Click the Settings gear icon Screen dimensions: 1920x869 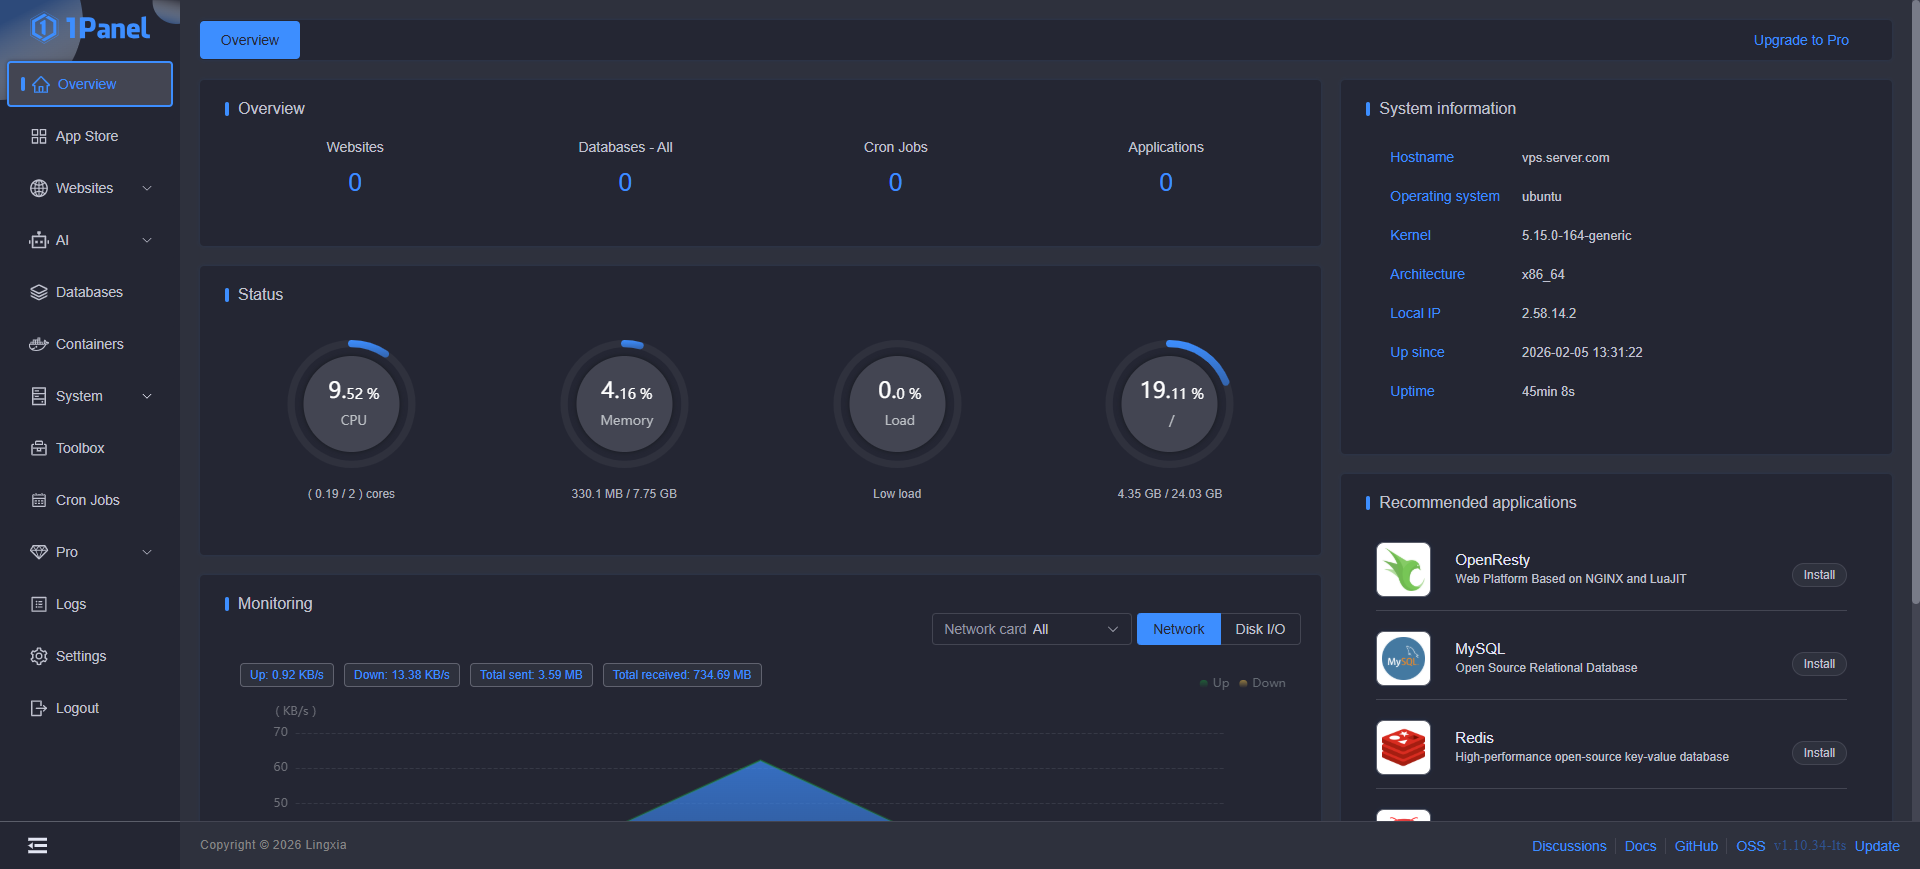[x=39, y=656]
